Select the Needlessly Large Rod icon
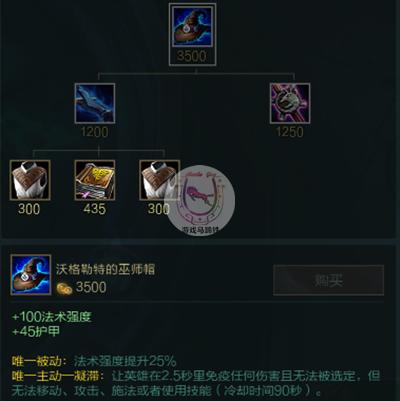 pyautogui.click(x=290, y=103)
